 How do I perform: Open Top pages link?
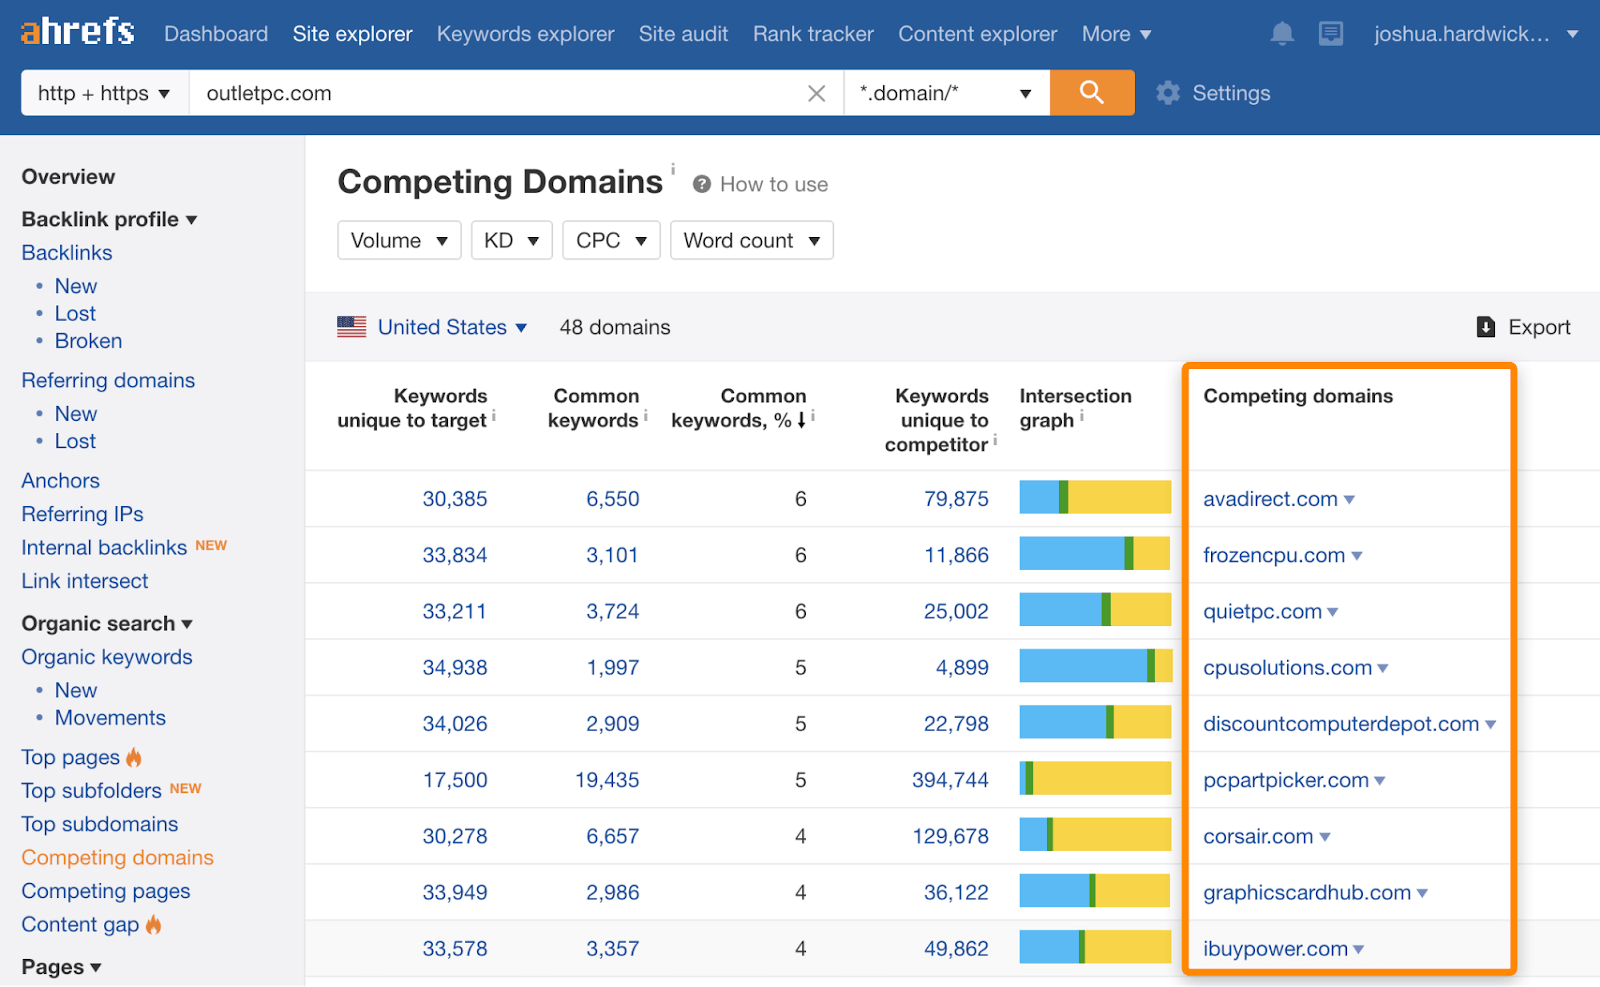71,757
